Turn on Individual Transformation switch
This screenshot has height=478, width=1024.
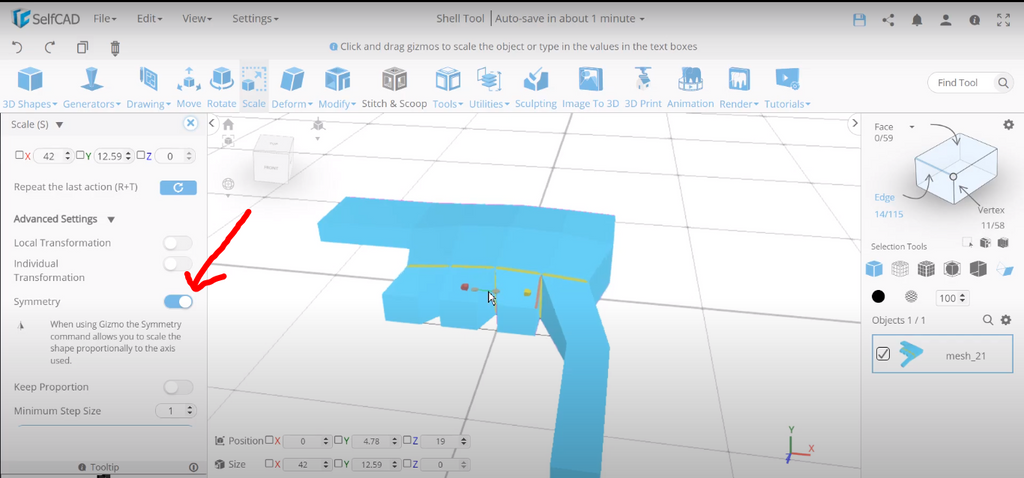(178, 264)
